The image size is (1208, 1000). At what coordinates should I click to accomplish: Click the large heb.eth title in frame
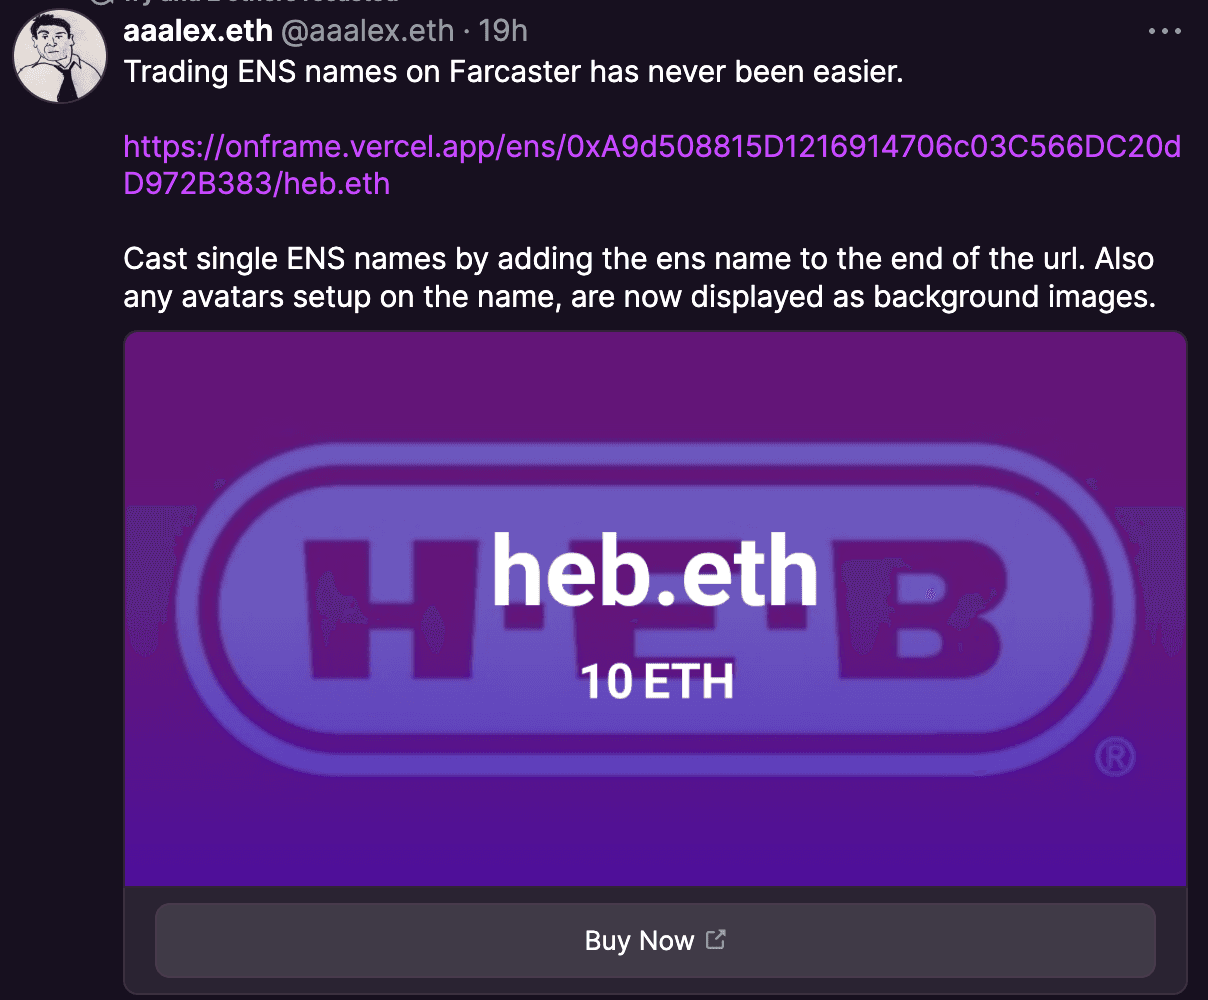click(x=655, y=571)
